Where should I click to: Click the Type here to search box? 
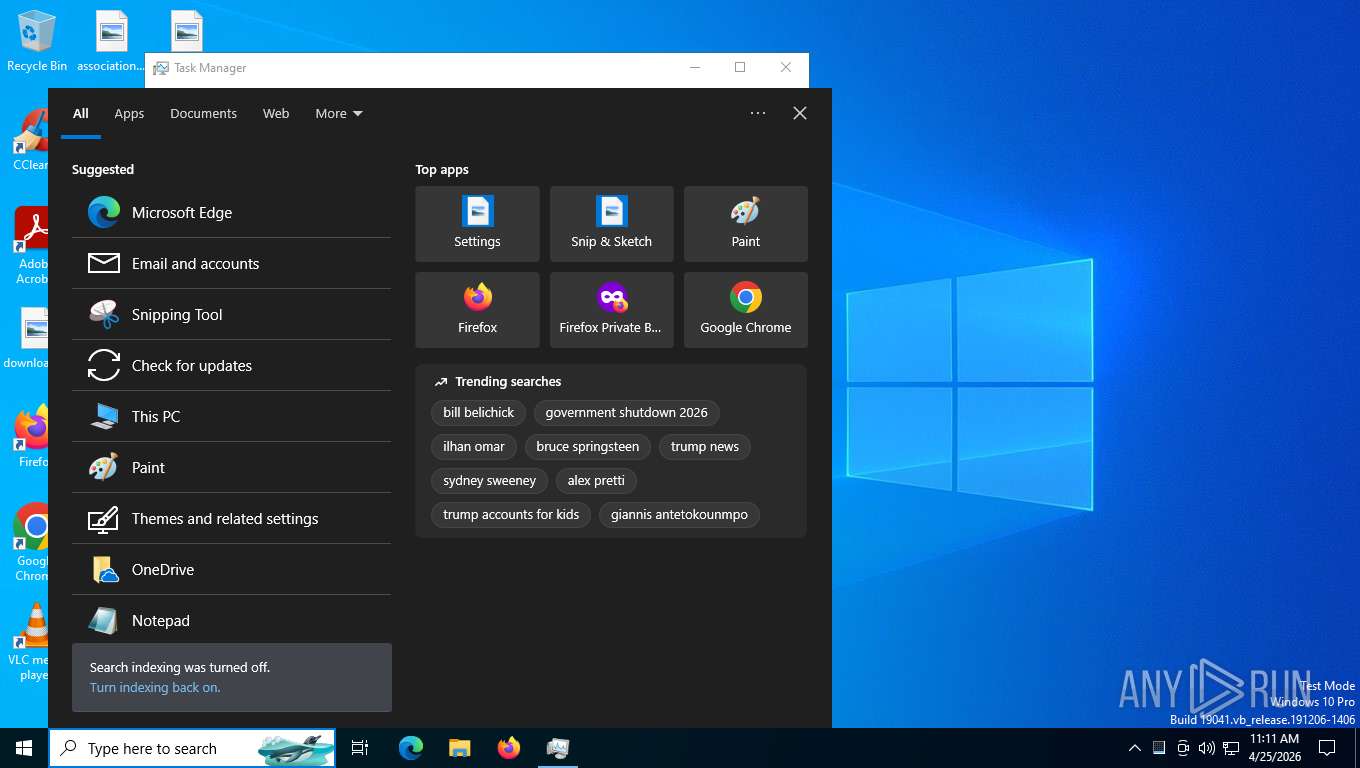[192, 748]
